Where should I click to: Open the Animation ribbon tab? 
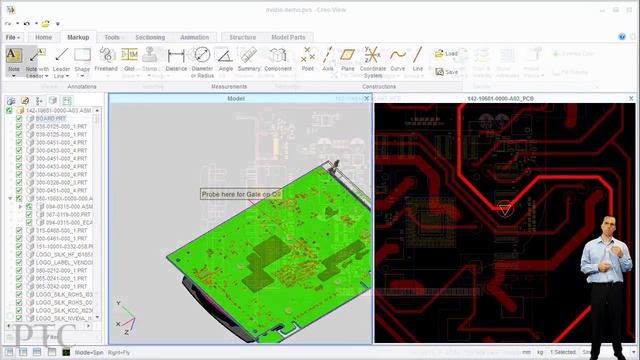coord(195,37)
